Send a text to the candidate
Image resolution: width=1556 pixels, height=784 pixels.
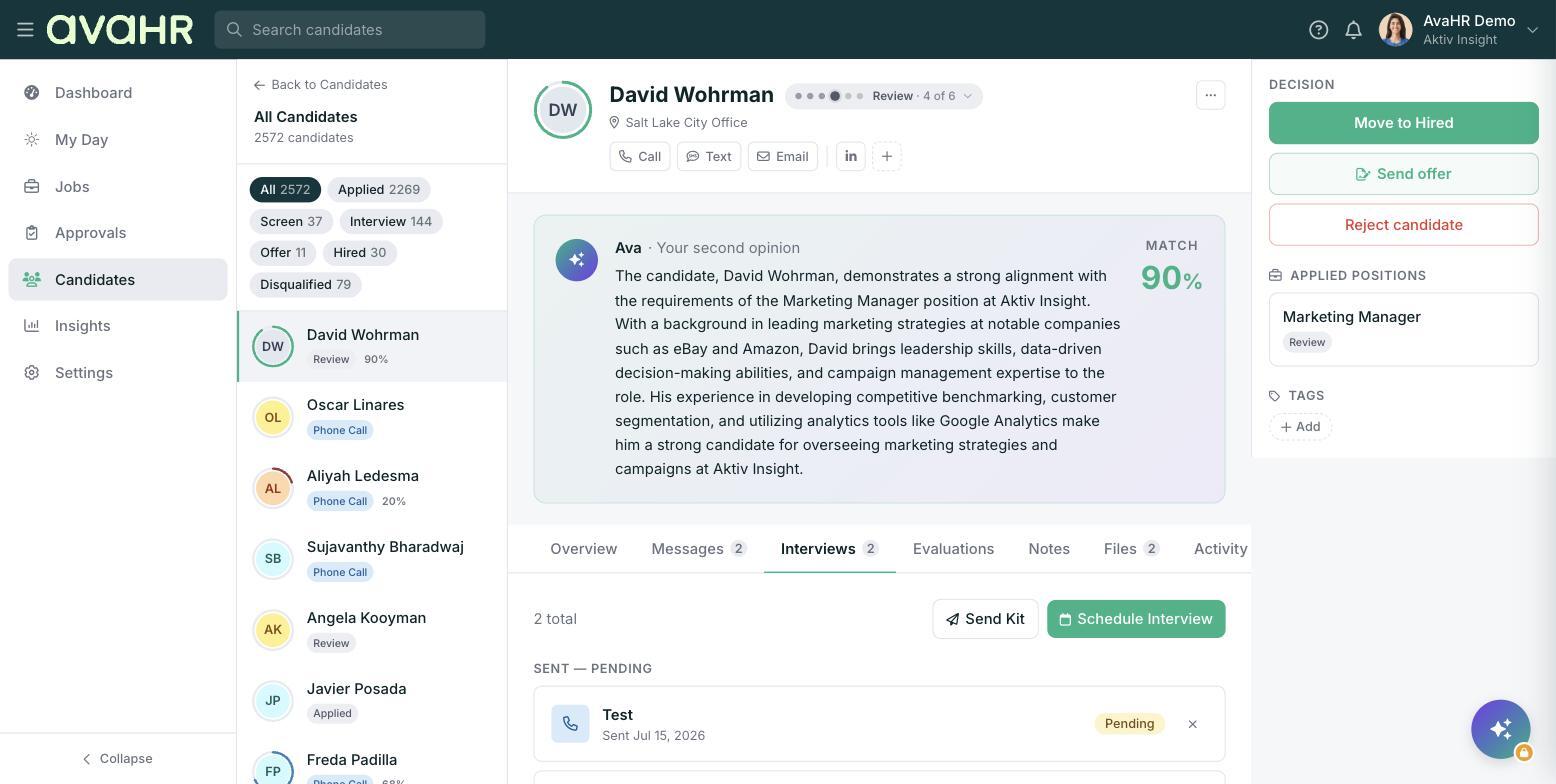709,157
